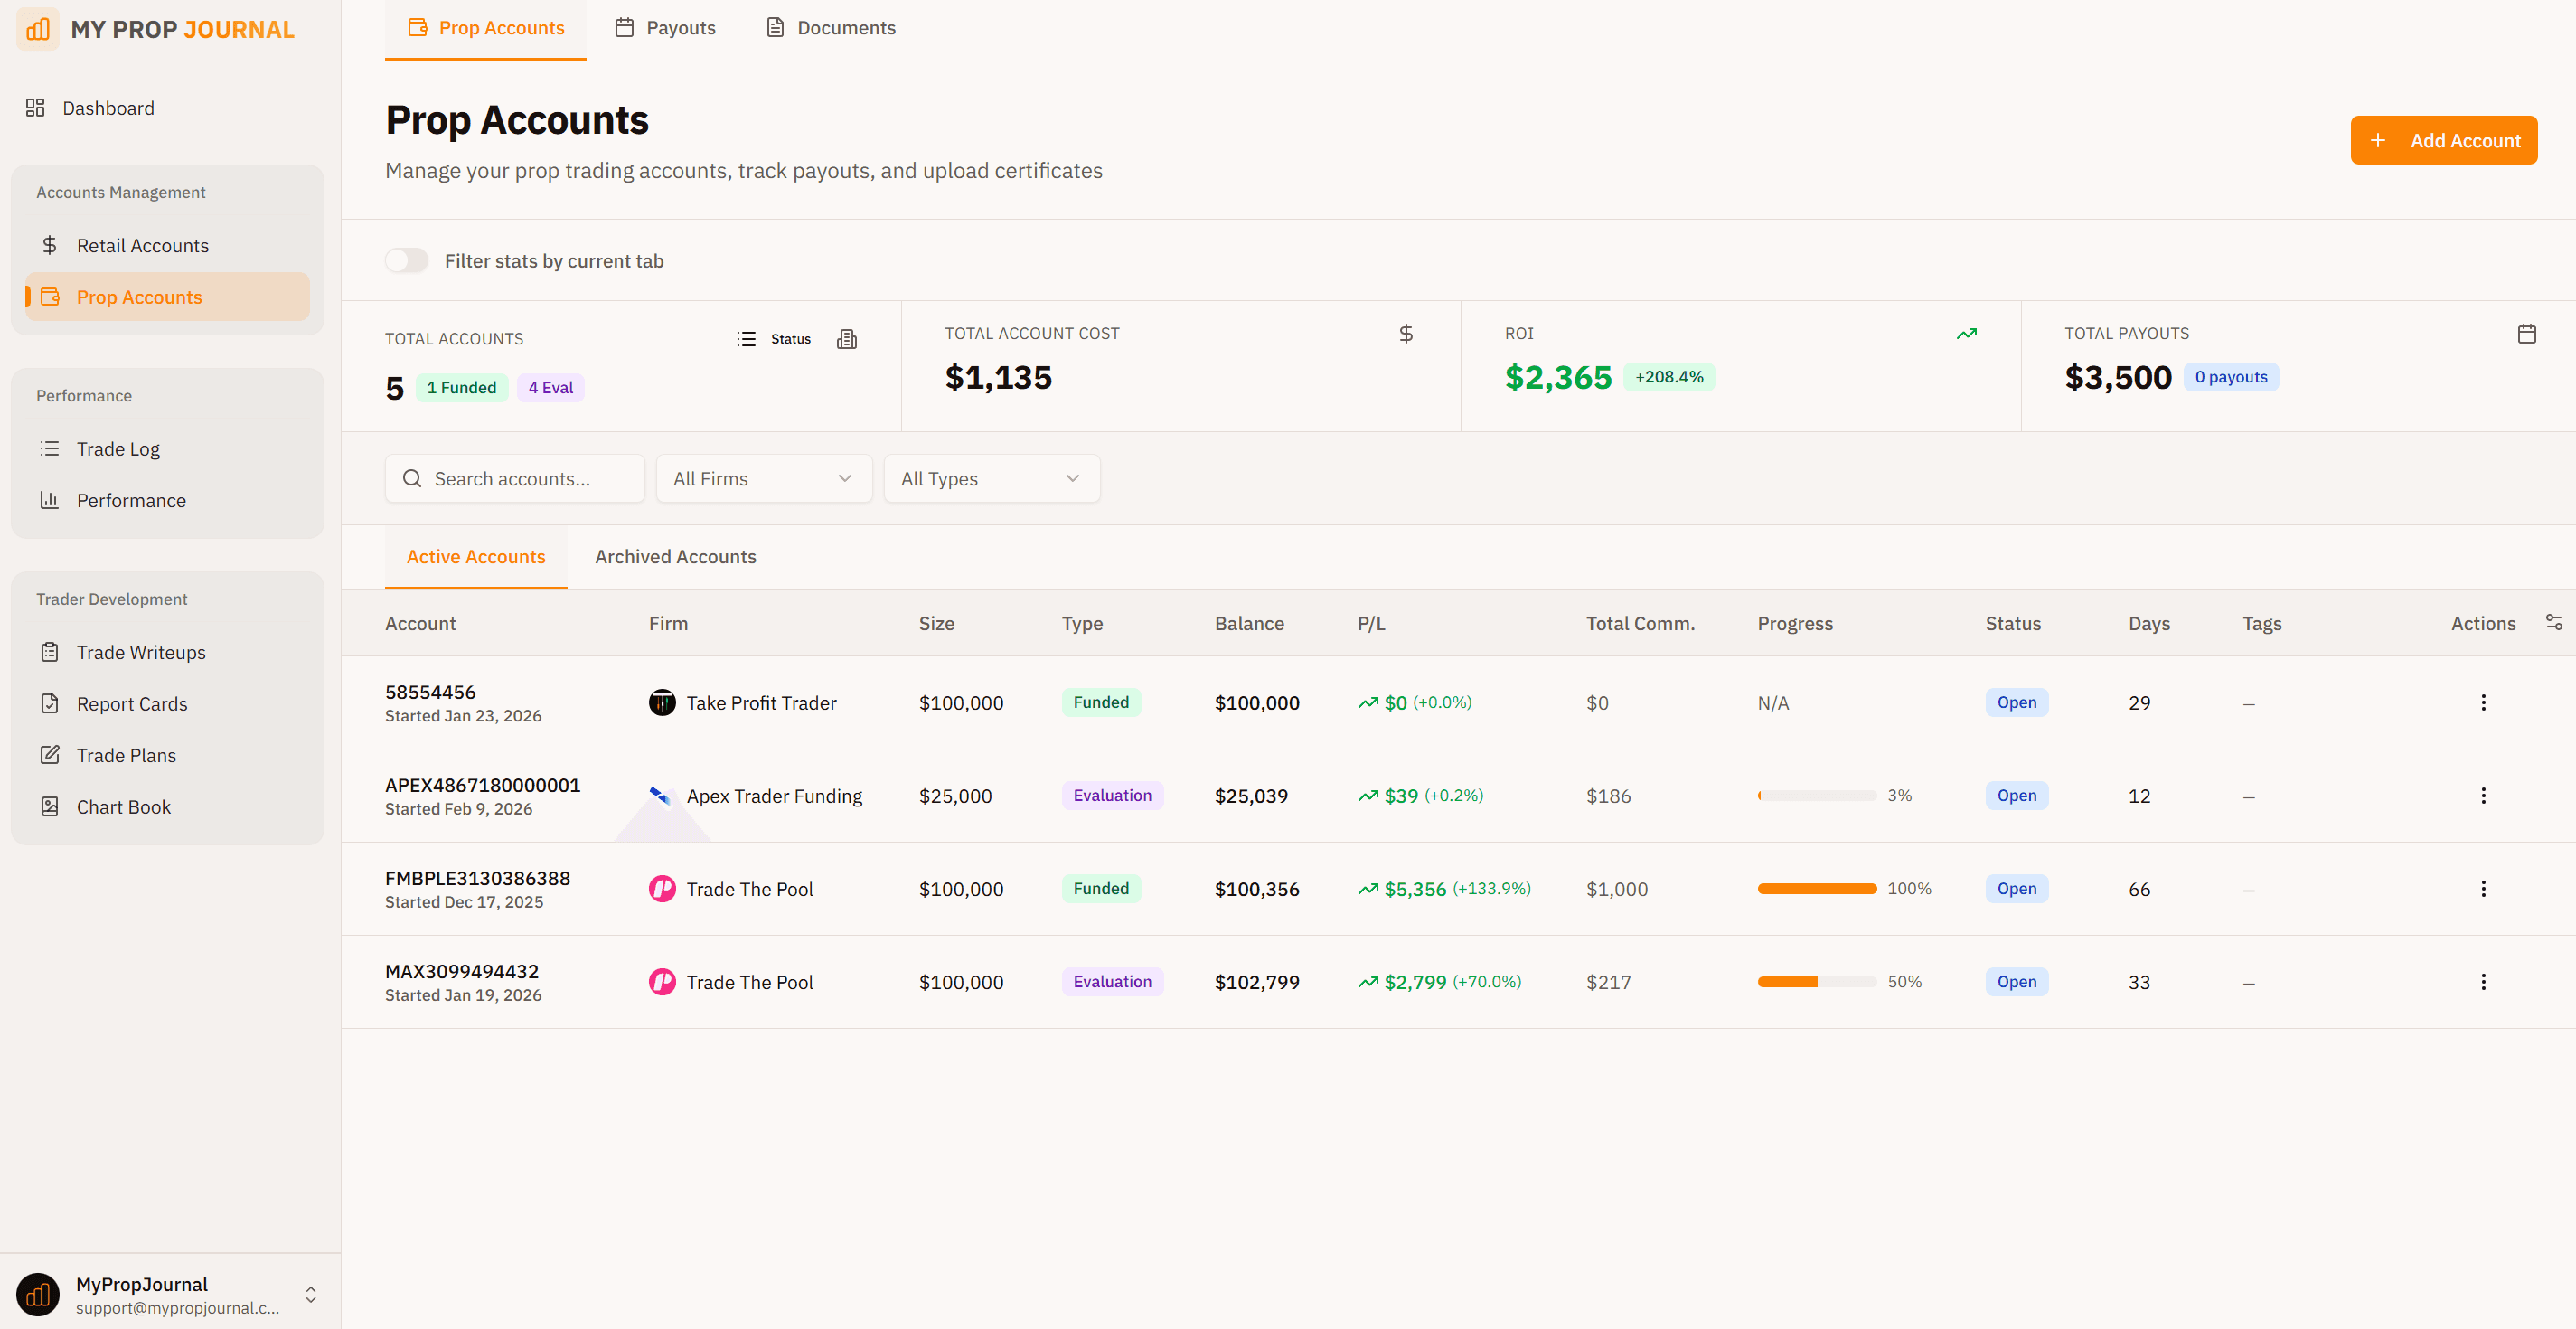
Task: Click the 4 Eval badge
Action: 551,388
